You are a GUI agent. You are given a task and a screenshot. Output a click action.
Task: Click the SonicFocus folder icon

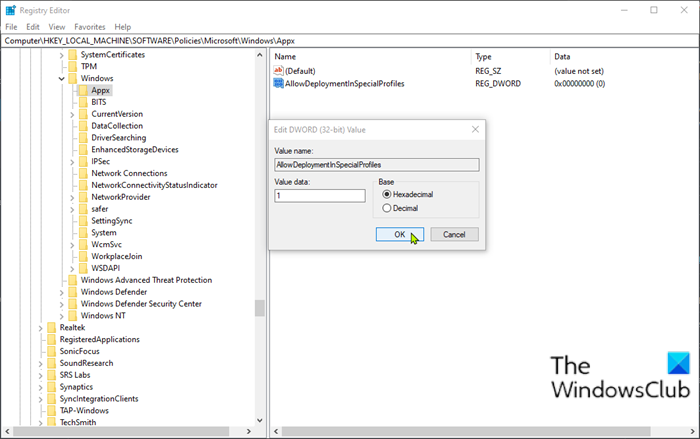[52, 351]
